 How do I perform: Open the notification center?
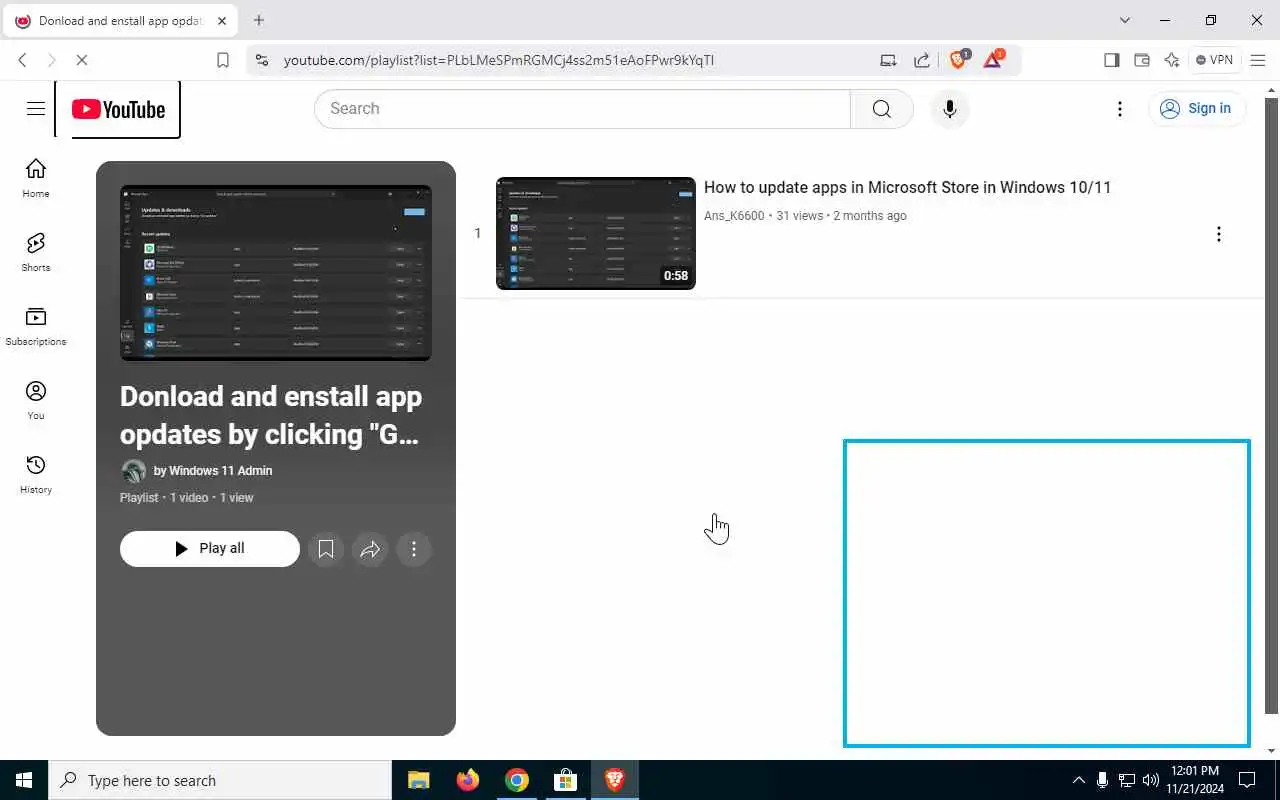pyautogui.click(x=1247, y=780)
